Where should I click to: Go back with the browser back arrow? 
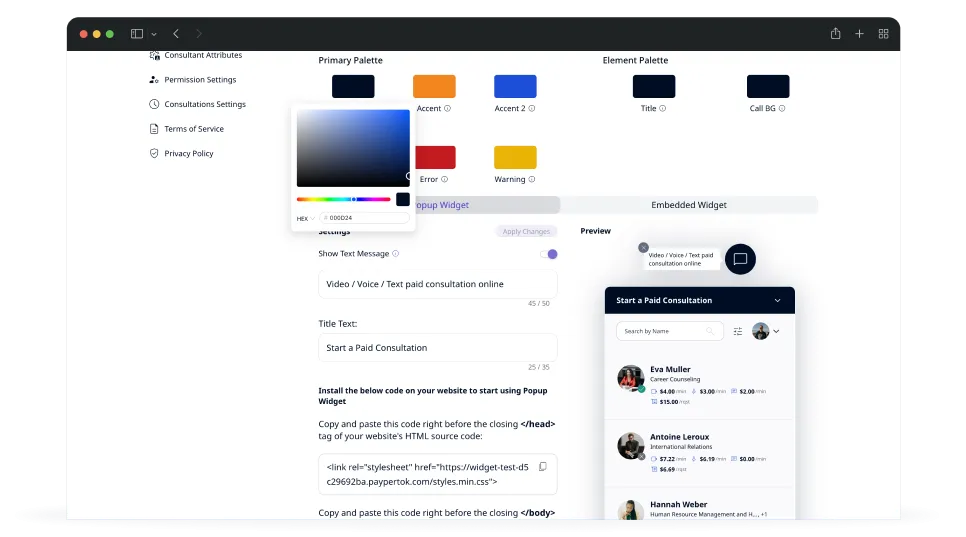click(x=176, y=34)
